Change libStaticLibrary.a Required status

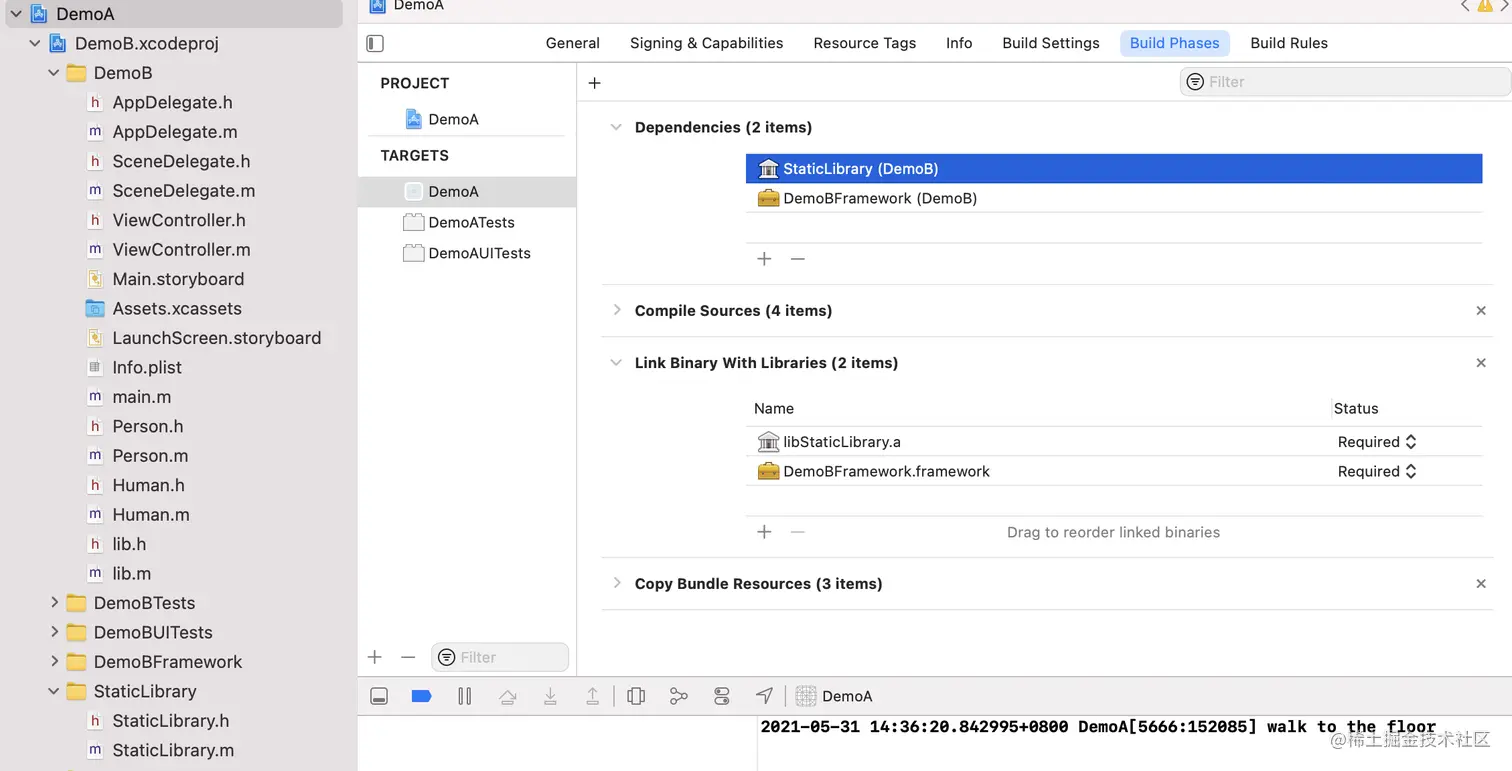[1377, 442]
